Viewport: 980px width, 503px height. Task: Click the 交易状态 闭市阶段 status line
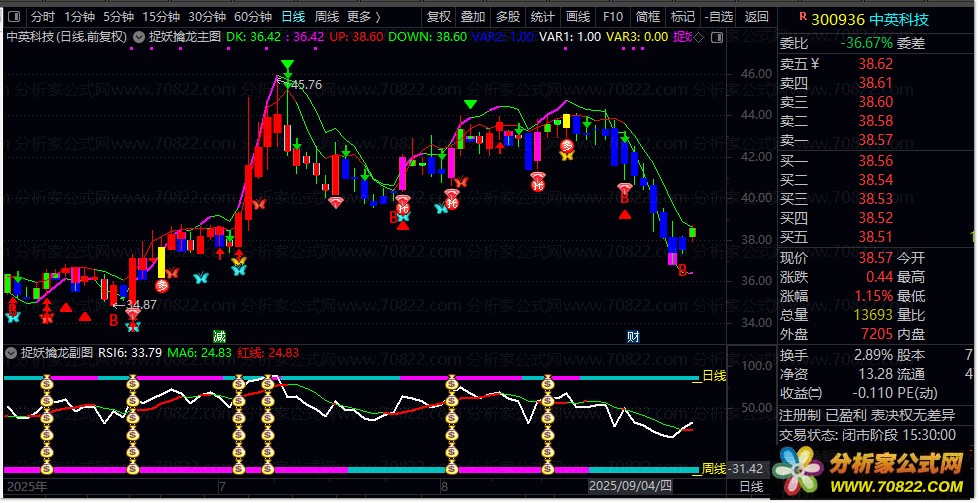pos(867,435)
